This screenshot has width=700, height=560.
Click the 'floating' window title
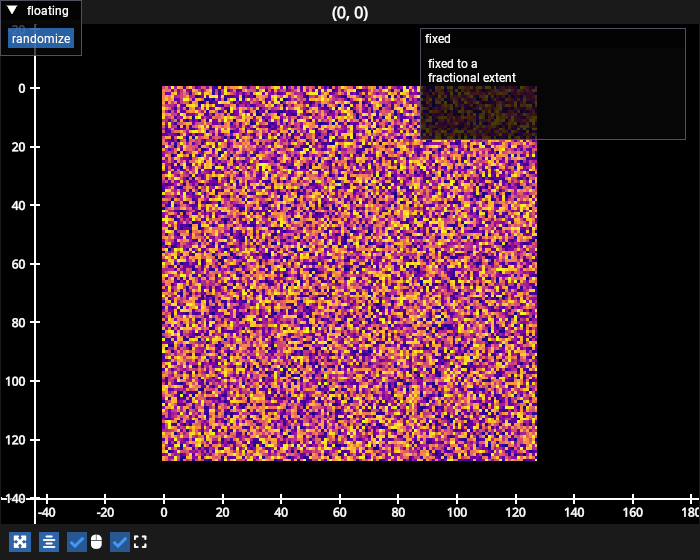(x=47, y=11)
